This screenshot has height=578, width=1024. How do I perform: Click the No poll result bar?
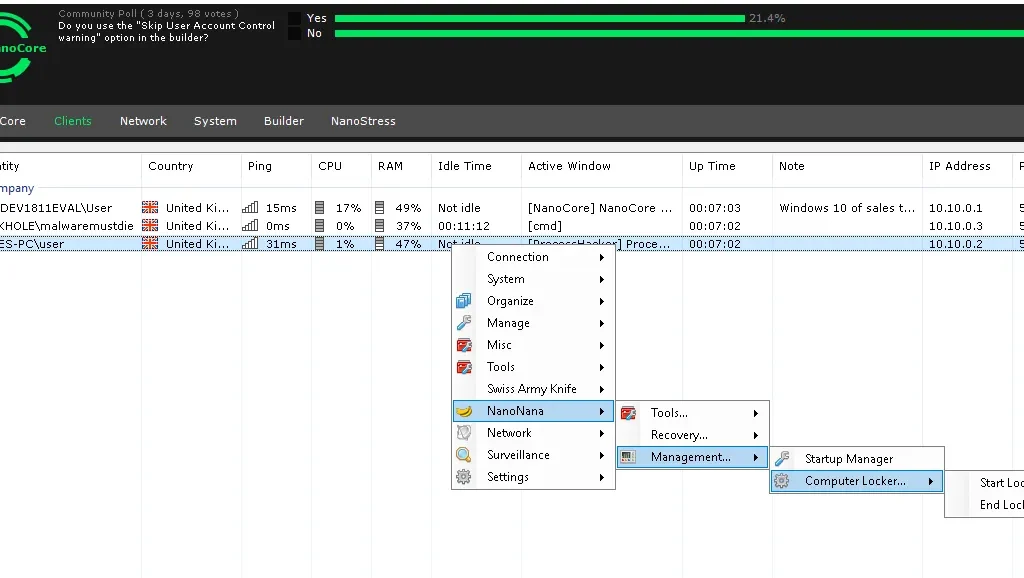679,33
